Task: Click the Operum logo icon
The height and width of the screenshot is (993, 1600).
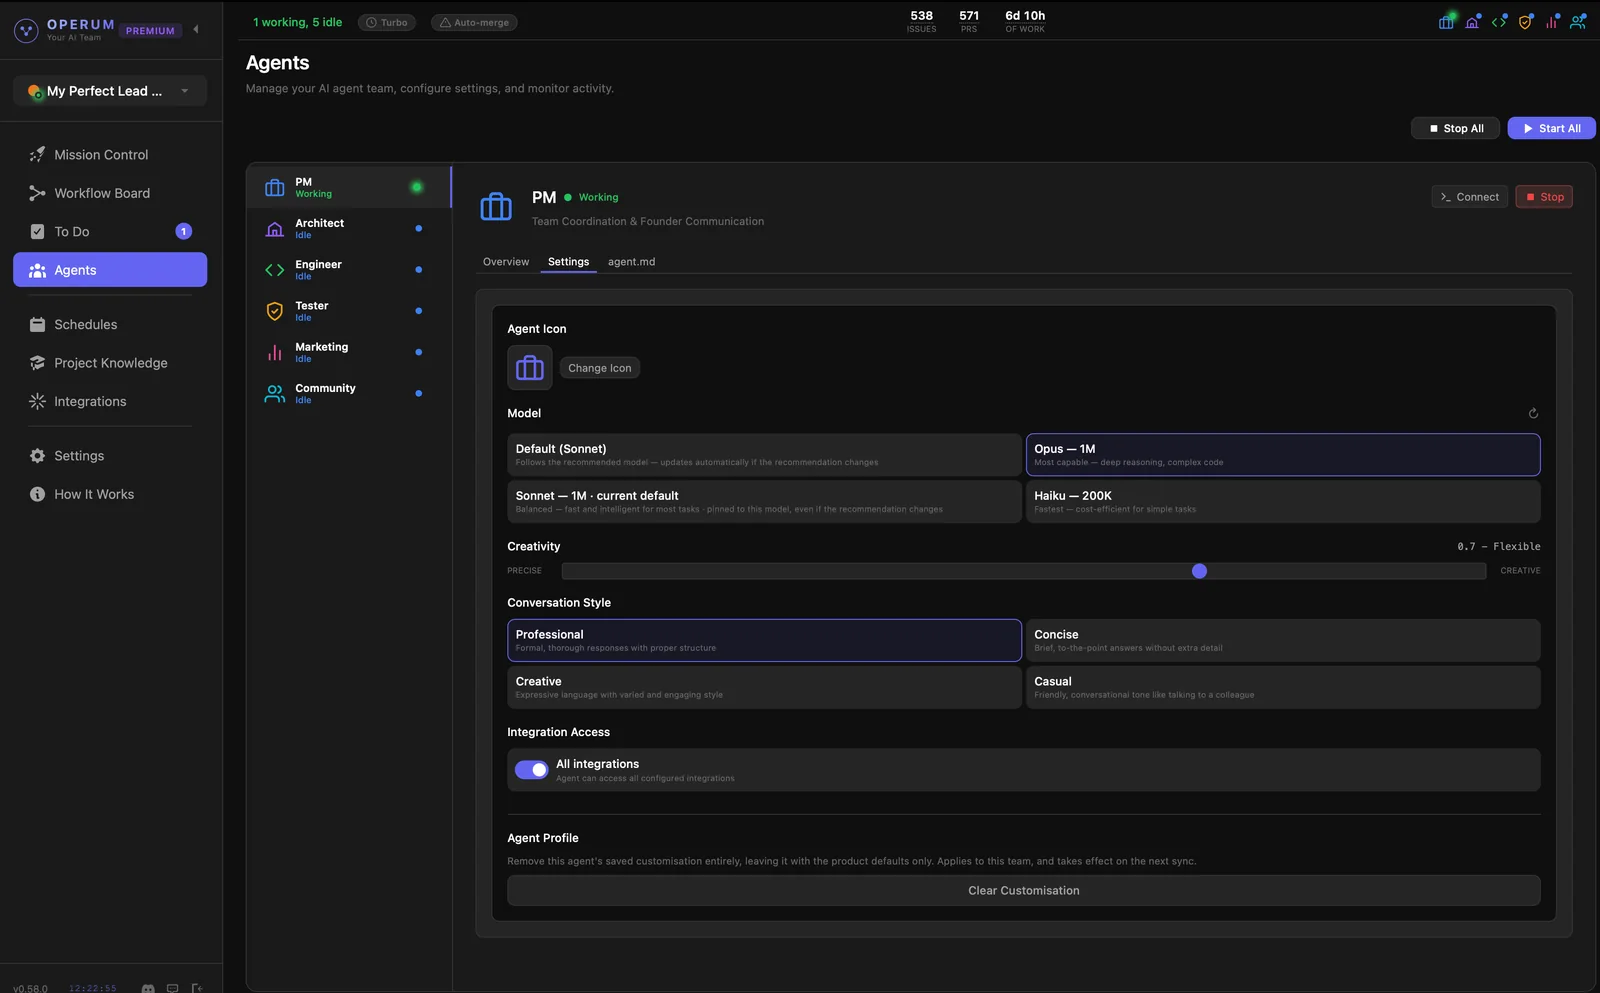Action: pyautogui.click(x=26, y=30)
